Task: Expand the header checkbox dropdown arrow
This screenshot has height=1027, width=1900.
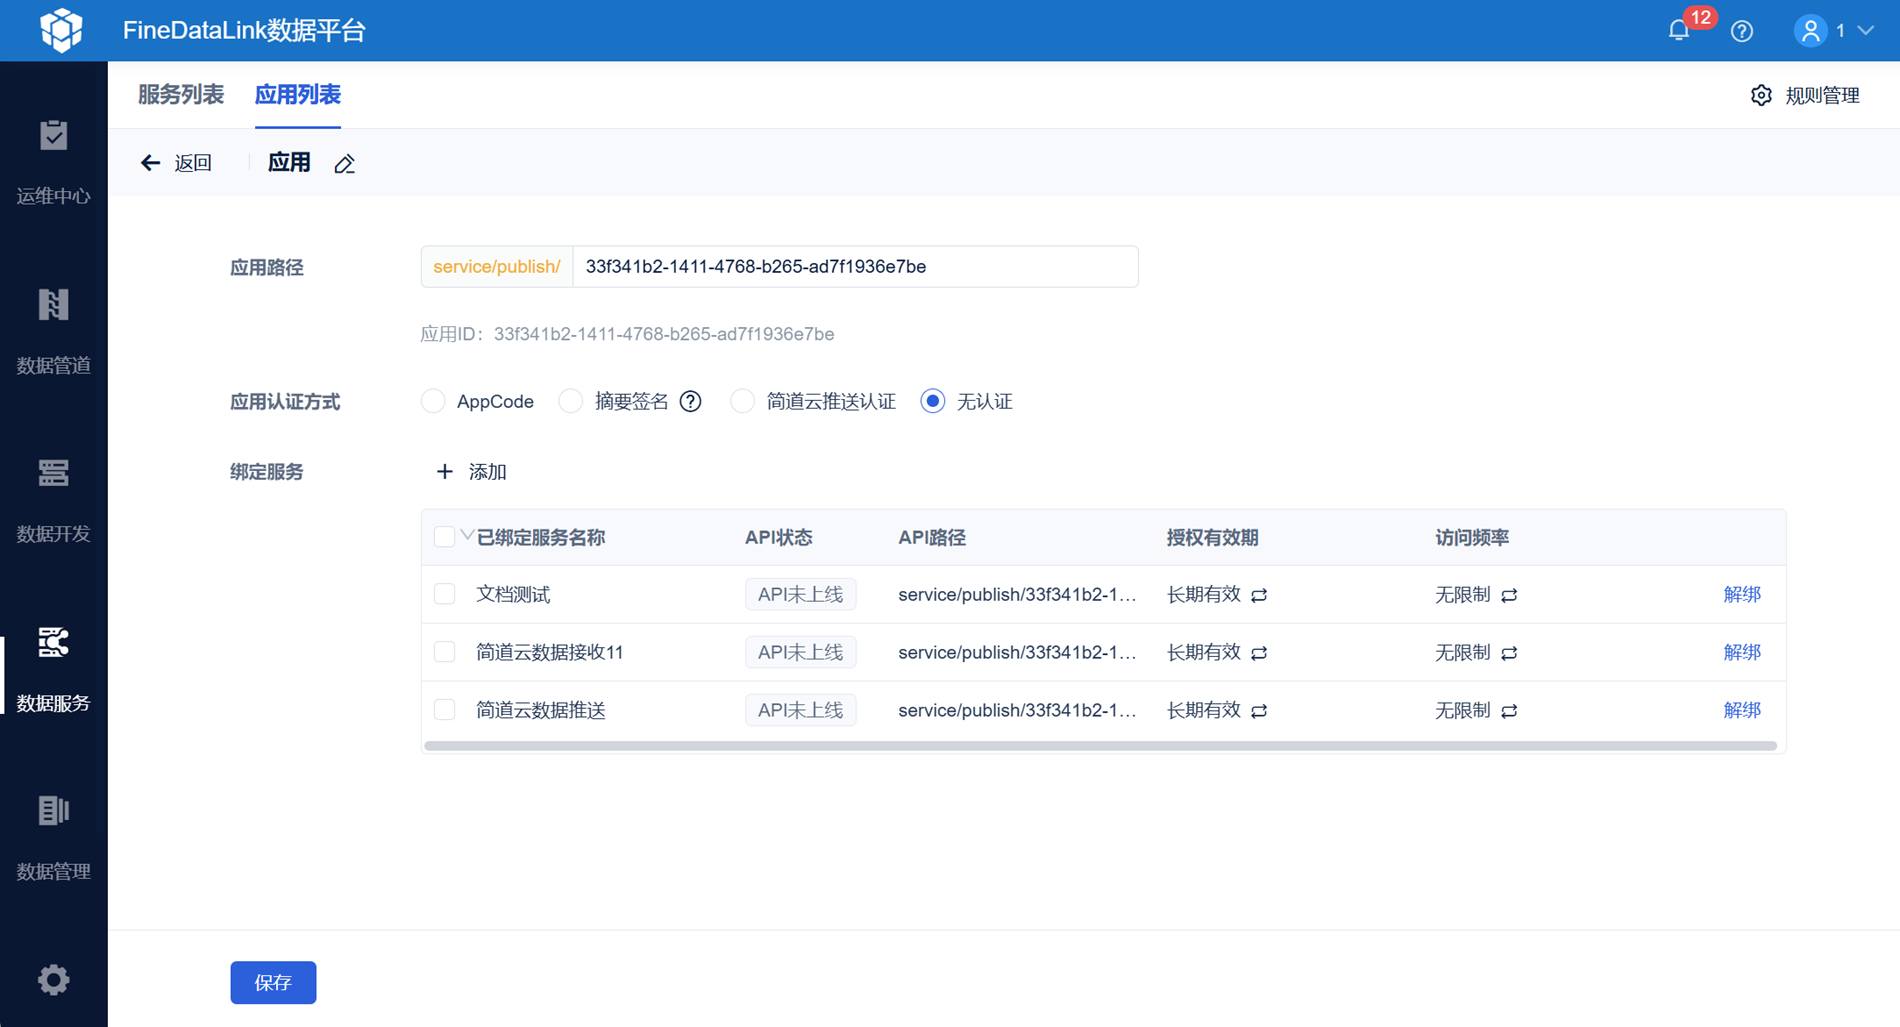Action: pos(466,536)
